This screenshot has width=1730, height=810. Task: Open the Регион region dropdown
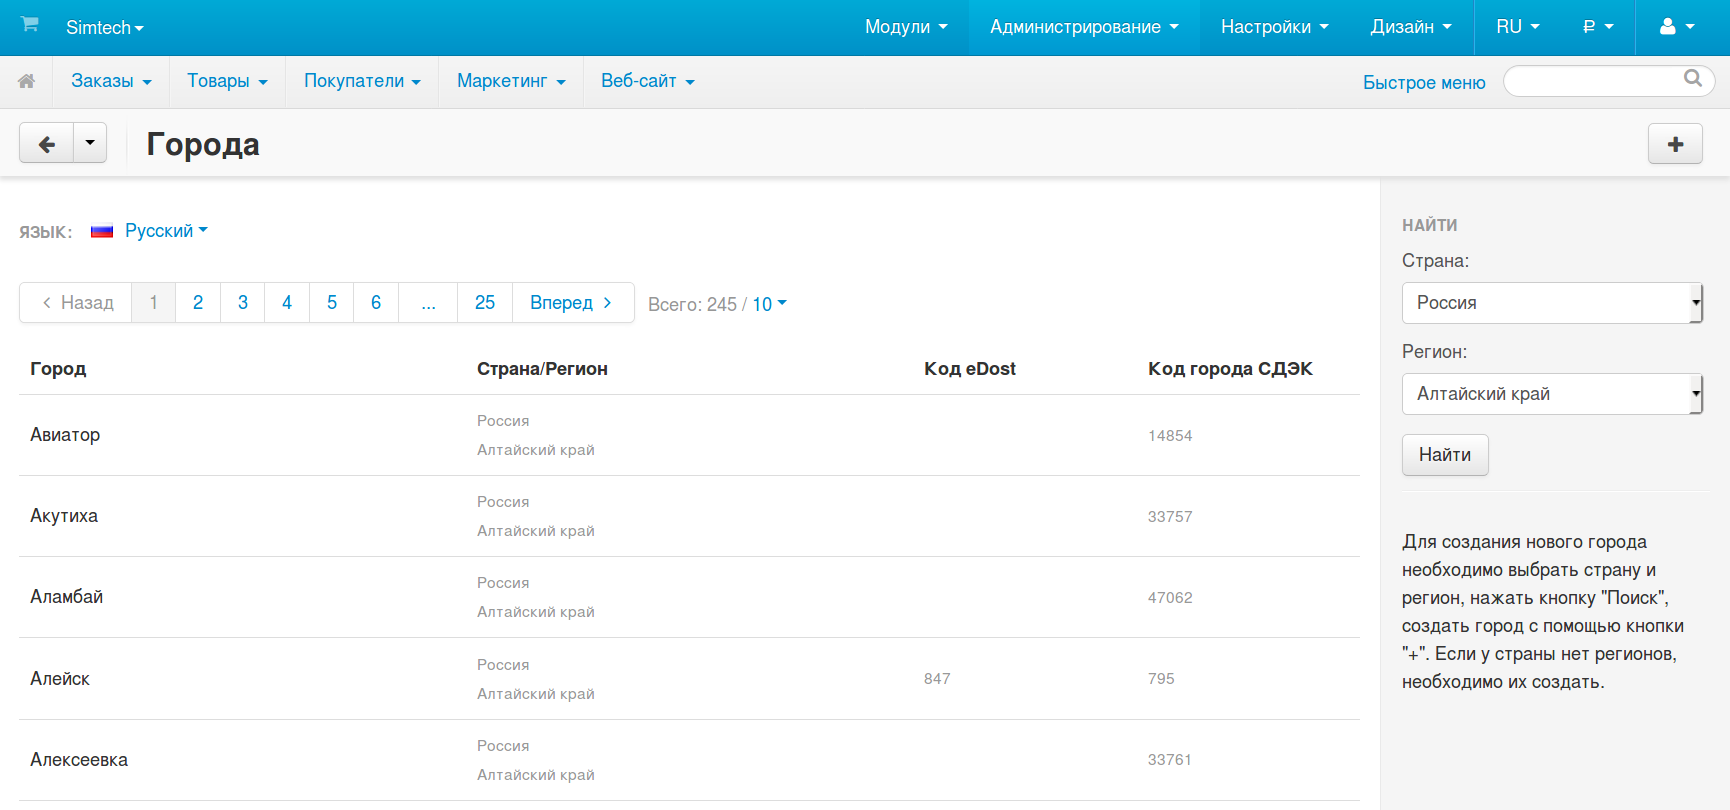[x=1551, y=394]
